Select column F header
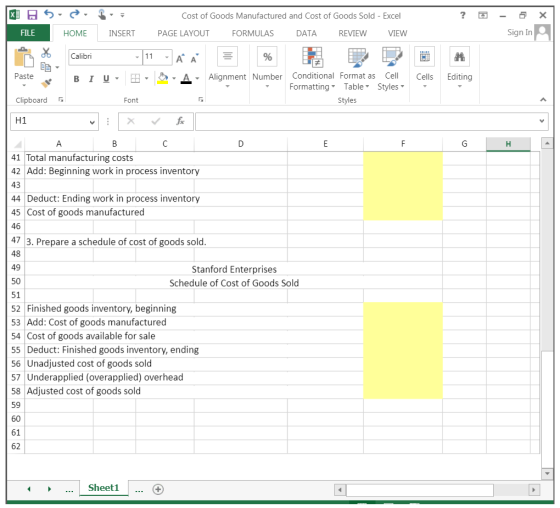The width and height of the screenshot is (560, 508). (x=403, y=144)
